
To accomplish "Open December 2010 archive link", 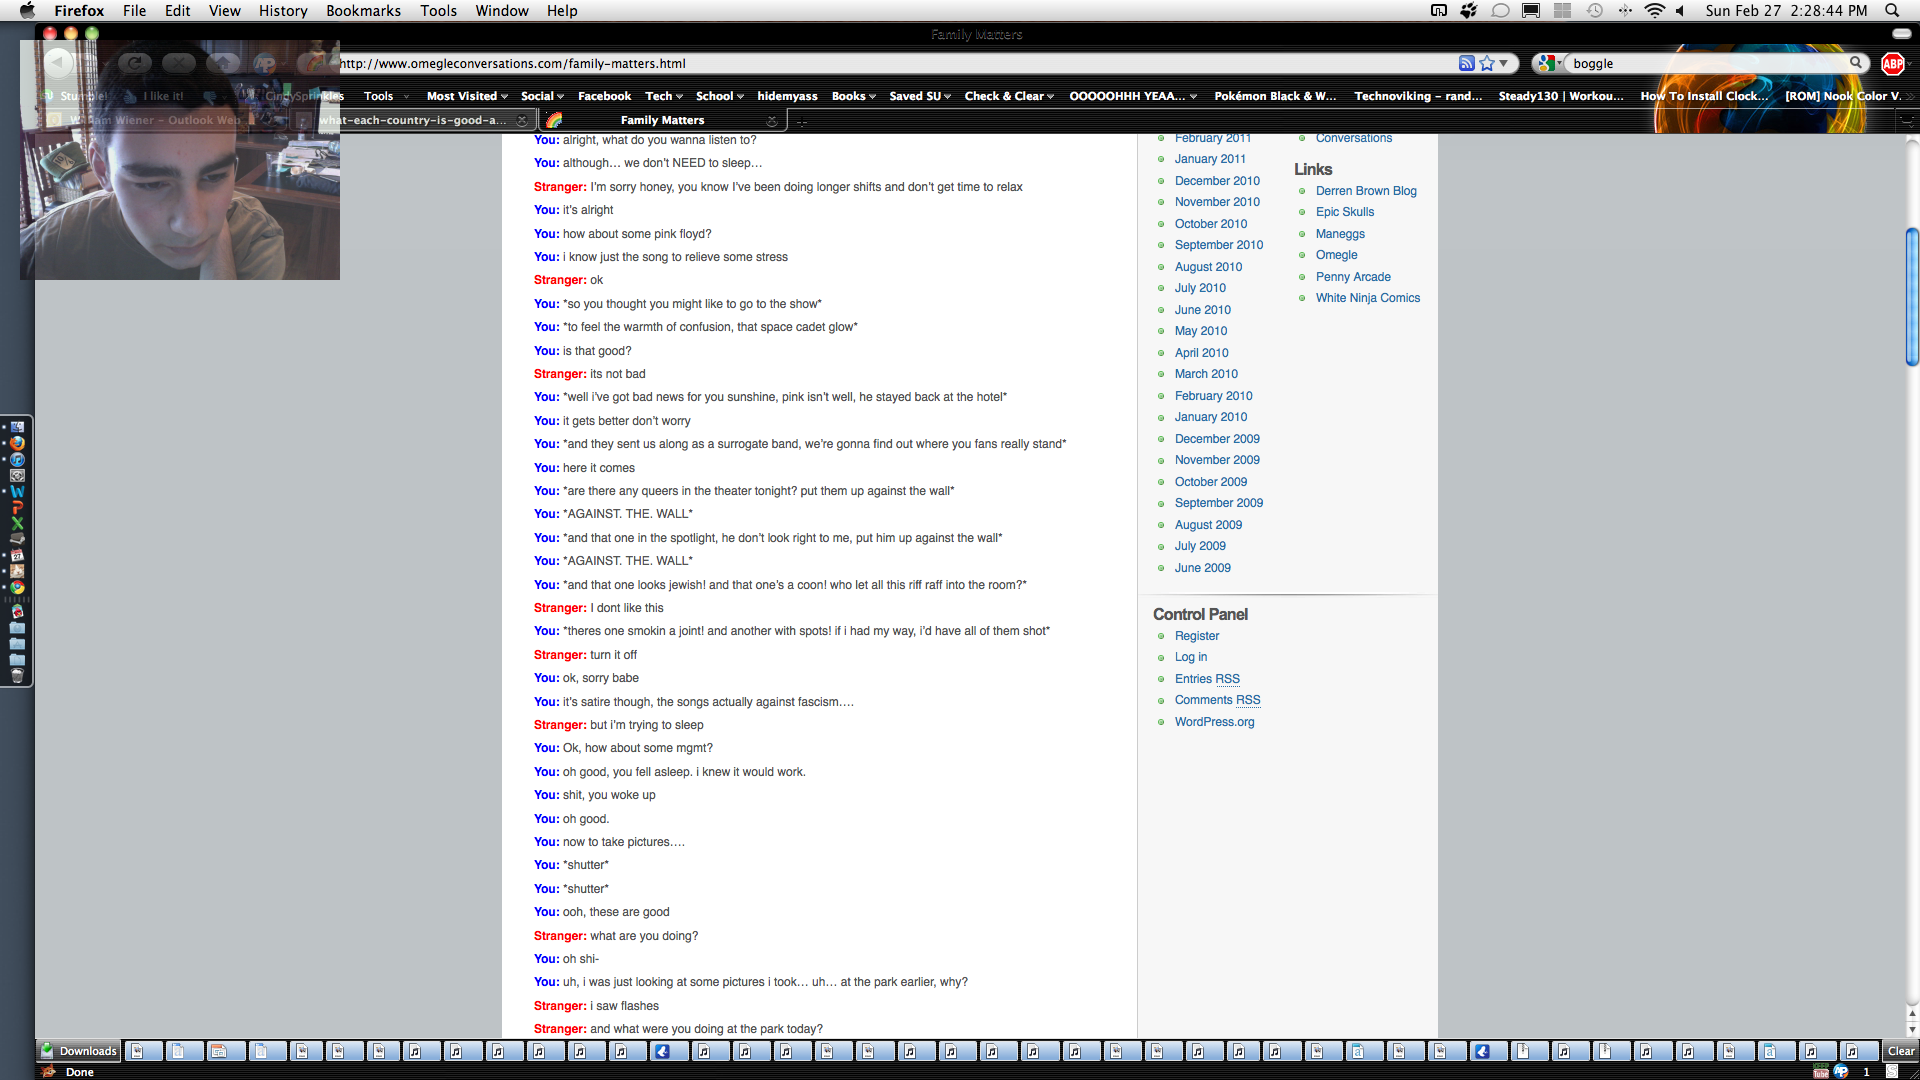I will click(x=1217, y=181).
